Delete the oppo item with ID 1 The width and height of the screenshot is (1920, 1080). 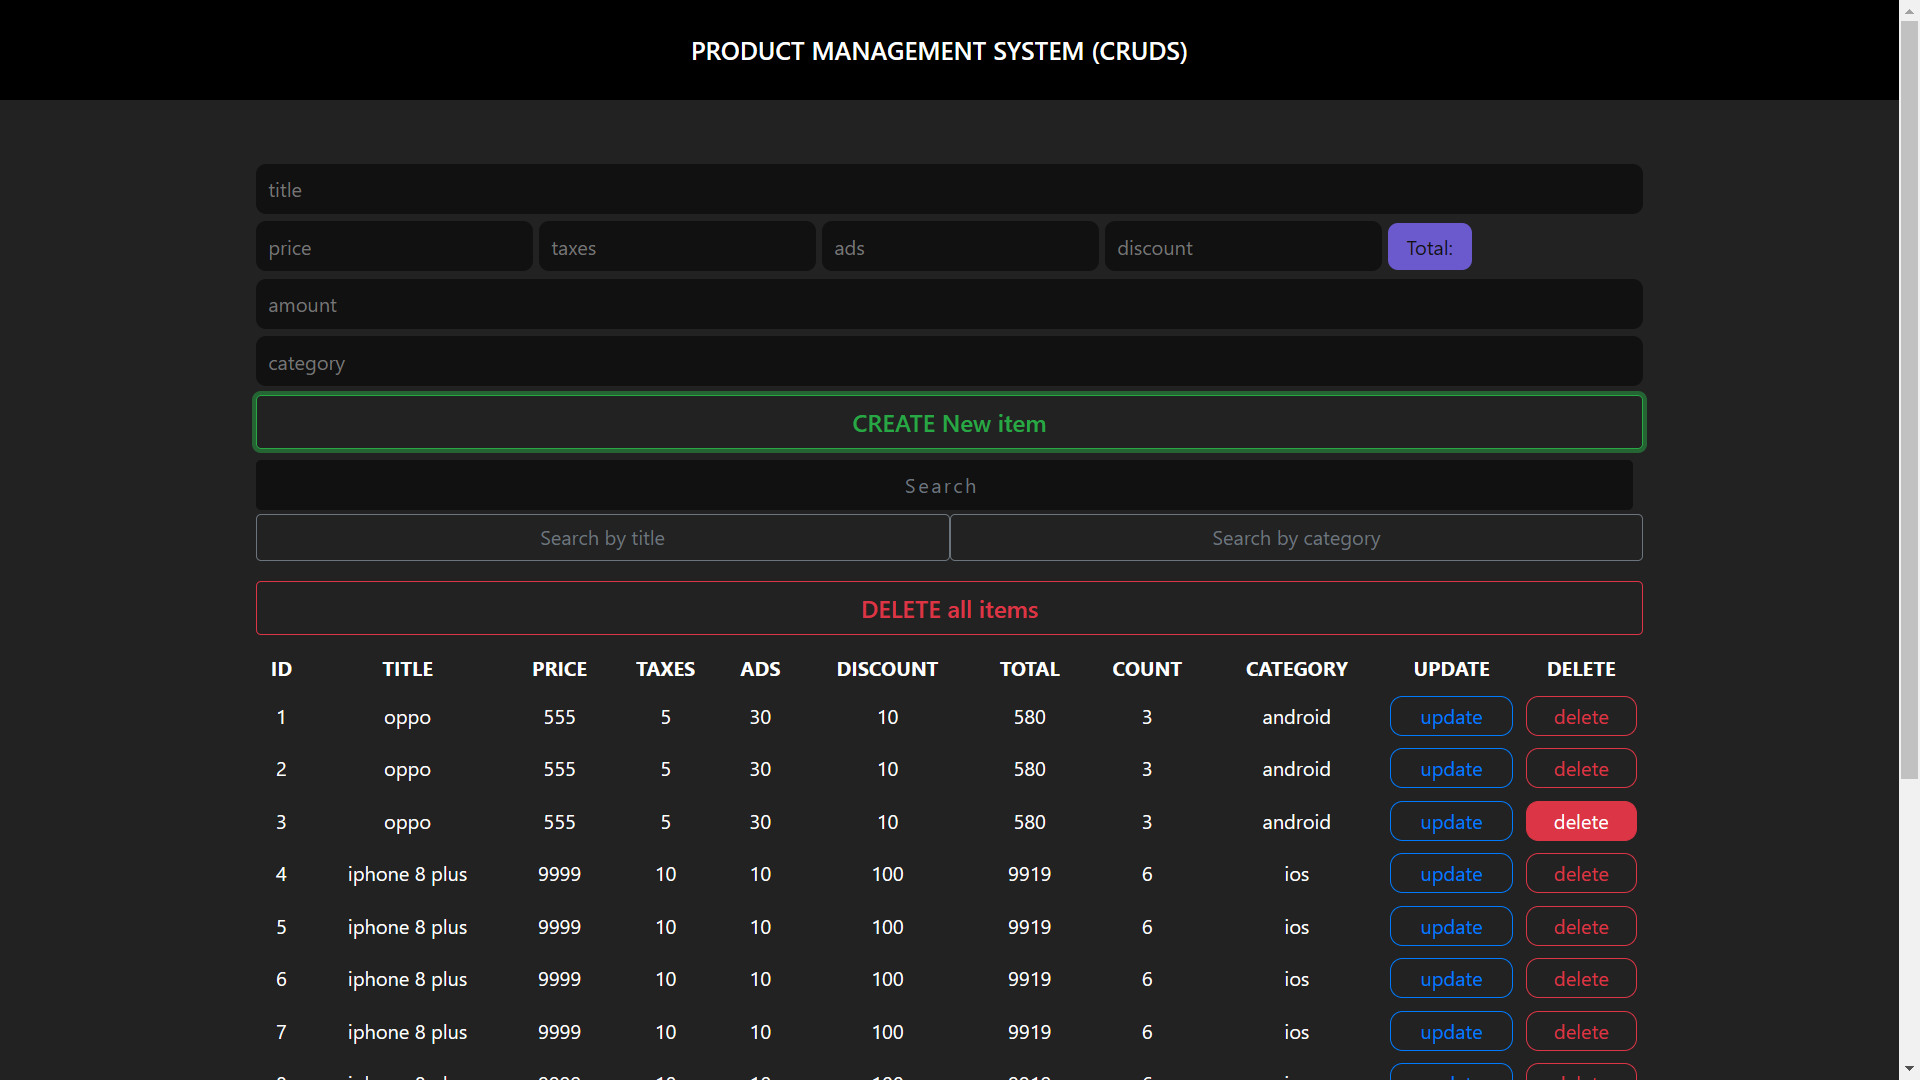click(1581, 717)
